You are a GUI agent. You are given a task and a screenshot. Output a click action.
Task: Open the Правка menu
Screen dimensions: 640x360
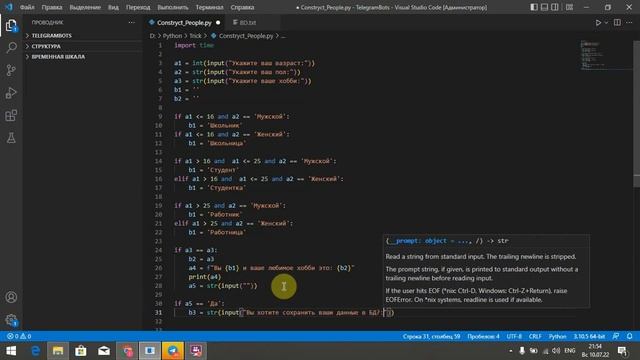52,7
